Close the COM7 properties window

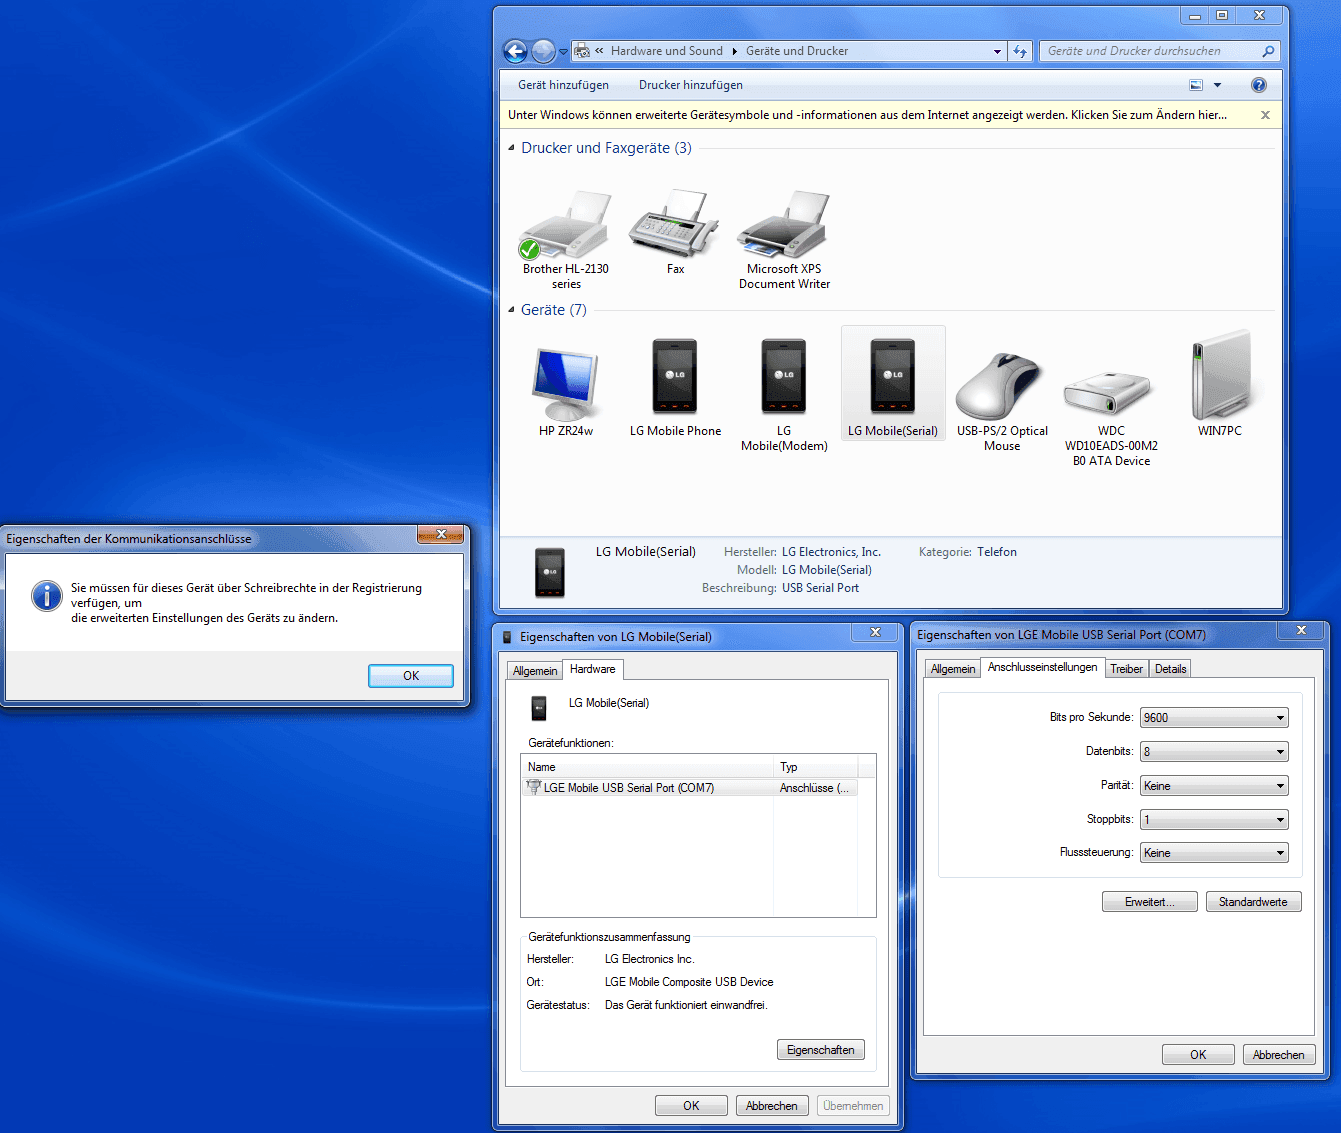tap(1301, 630)
